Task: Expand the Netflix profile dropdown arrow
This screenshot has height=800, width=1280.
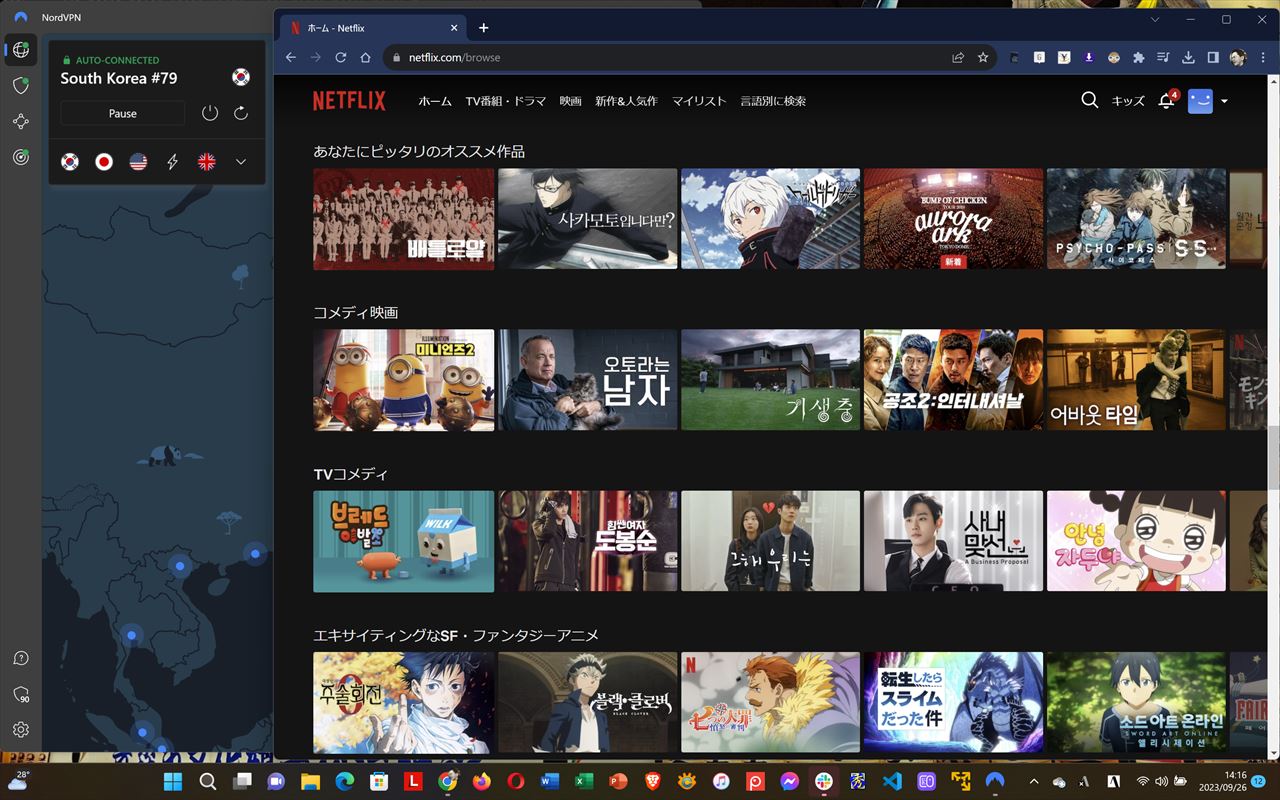Action: [1224, 101]
